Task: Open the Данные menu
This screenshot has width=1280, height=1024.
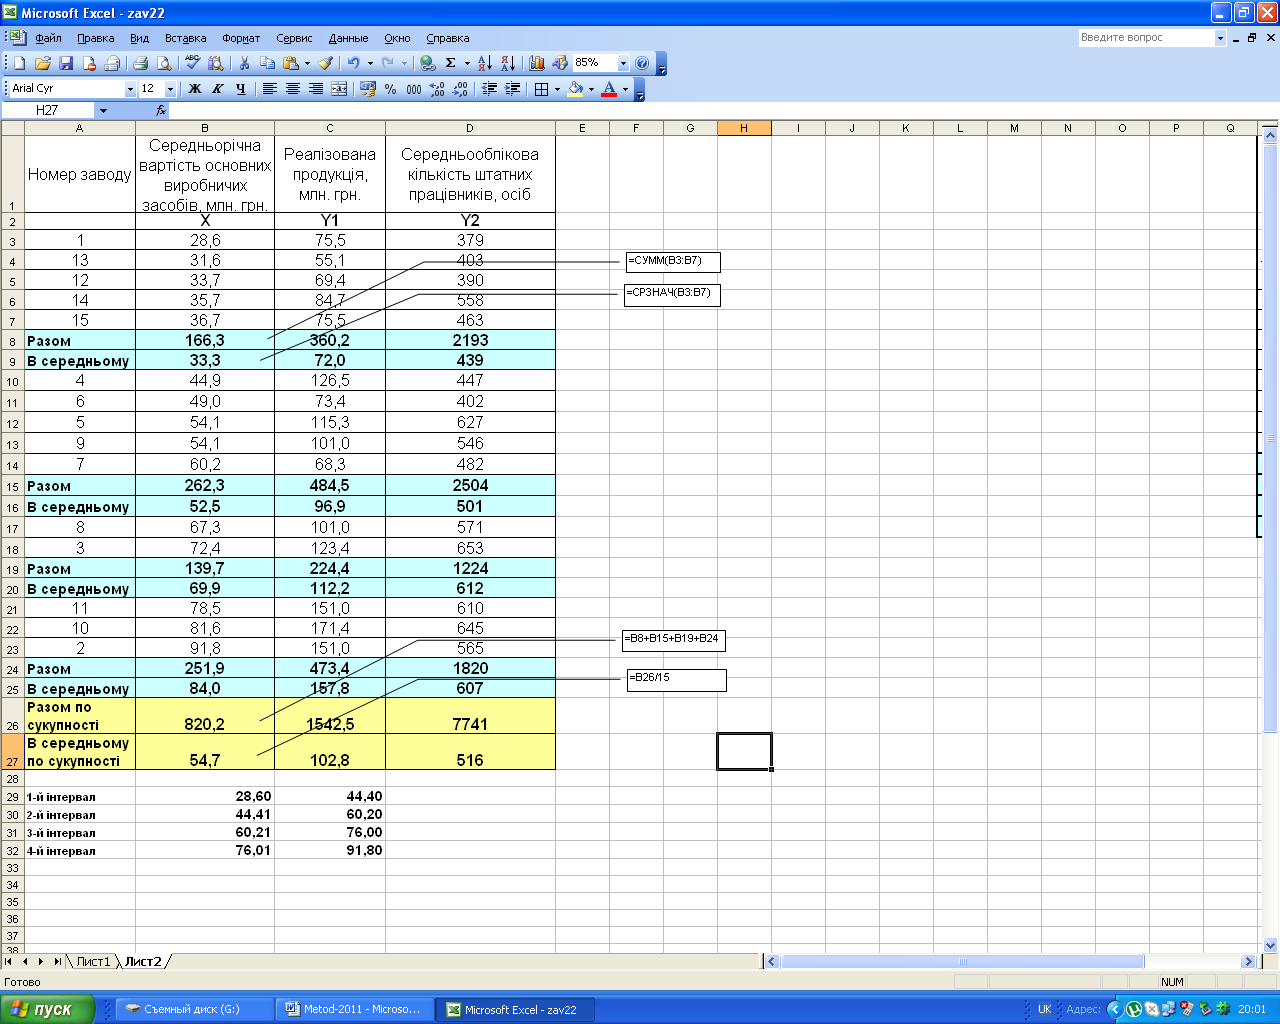Action: click(x=348, y=38)
